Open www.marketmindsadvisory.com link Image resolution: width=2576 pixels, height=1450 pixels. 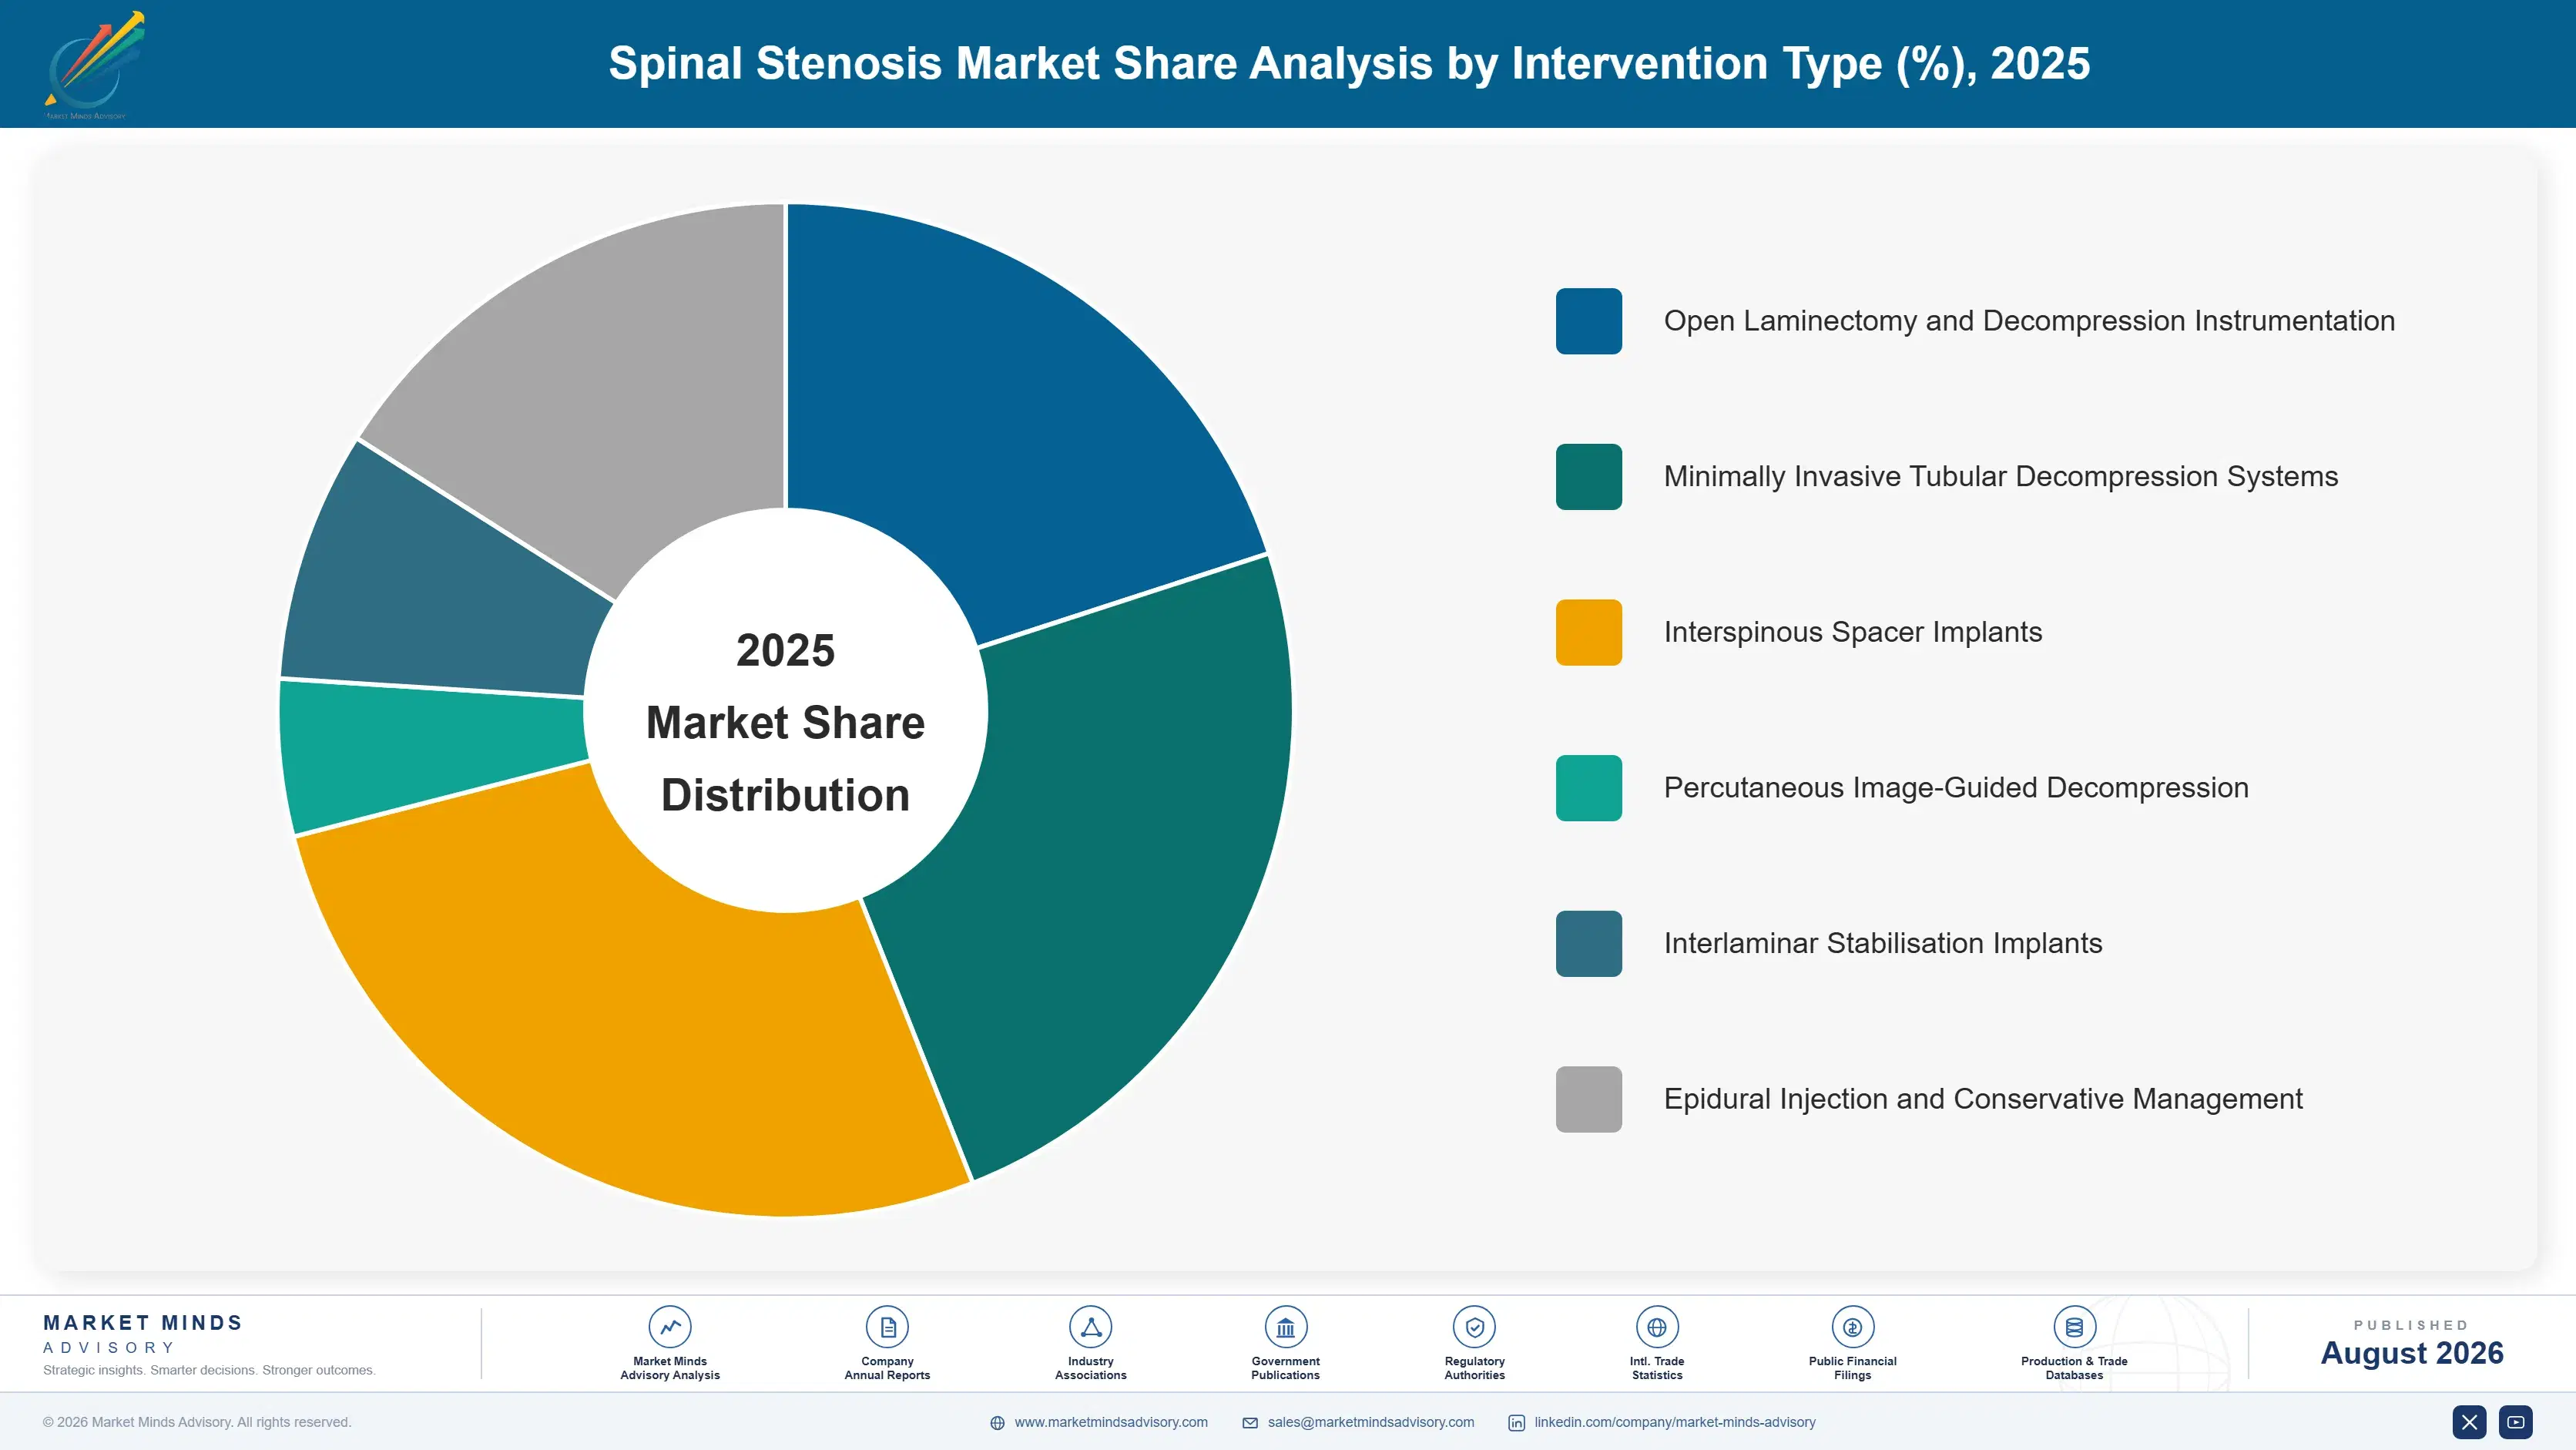1111,1422
